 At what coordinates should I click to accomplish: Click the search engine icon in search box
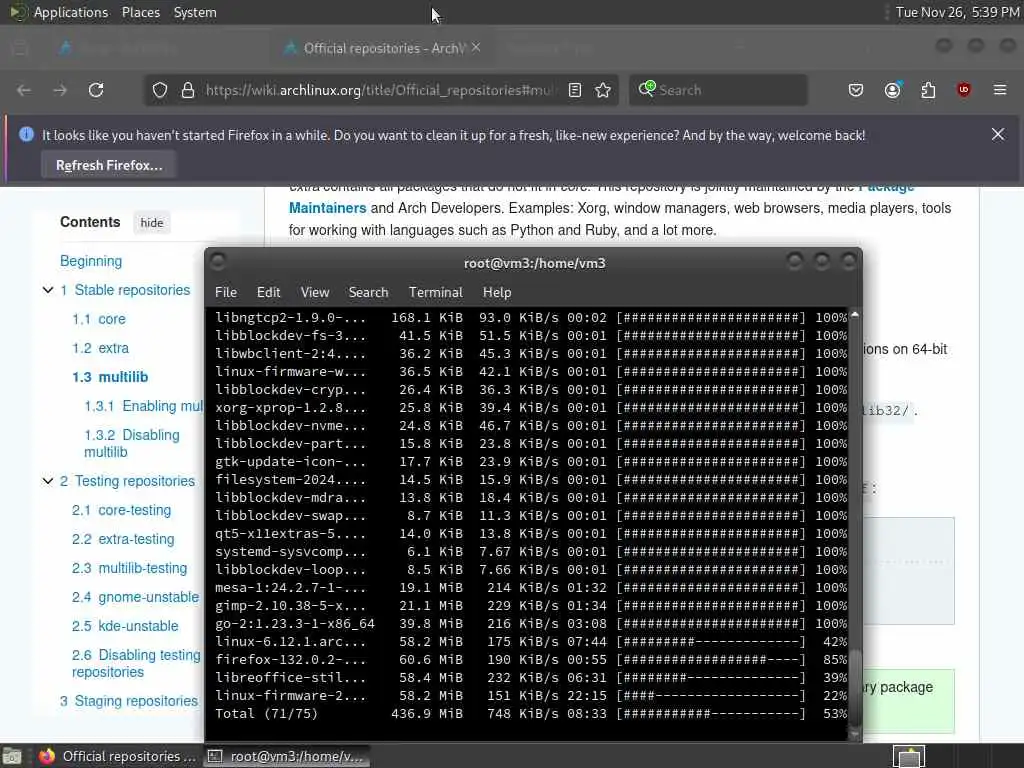point(647,89)
